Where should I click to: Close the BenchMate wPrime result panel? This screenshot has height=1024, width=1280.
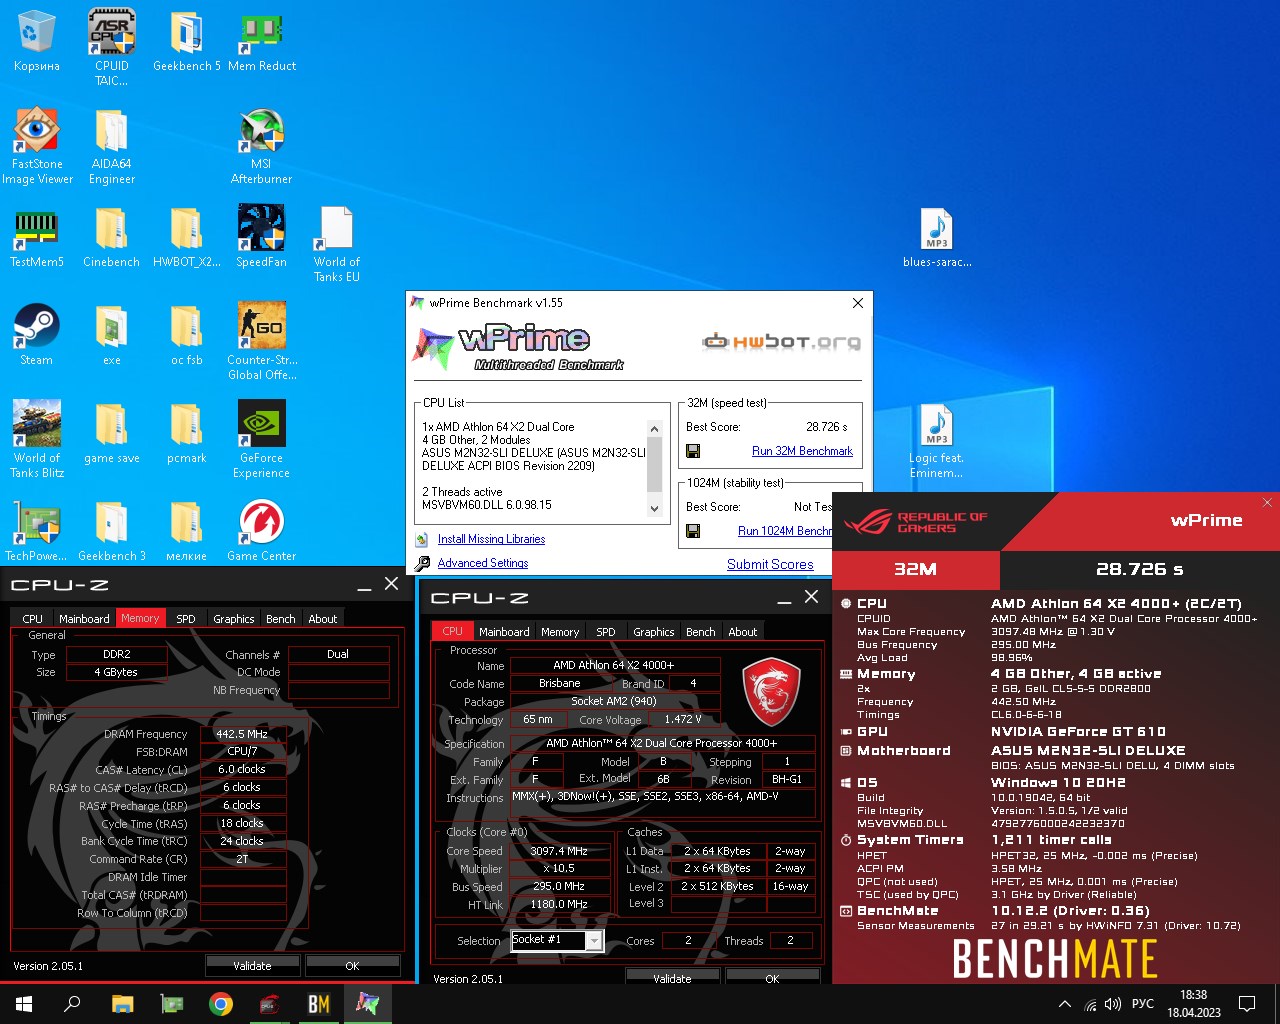coord(1267,502)
